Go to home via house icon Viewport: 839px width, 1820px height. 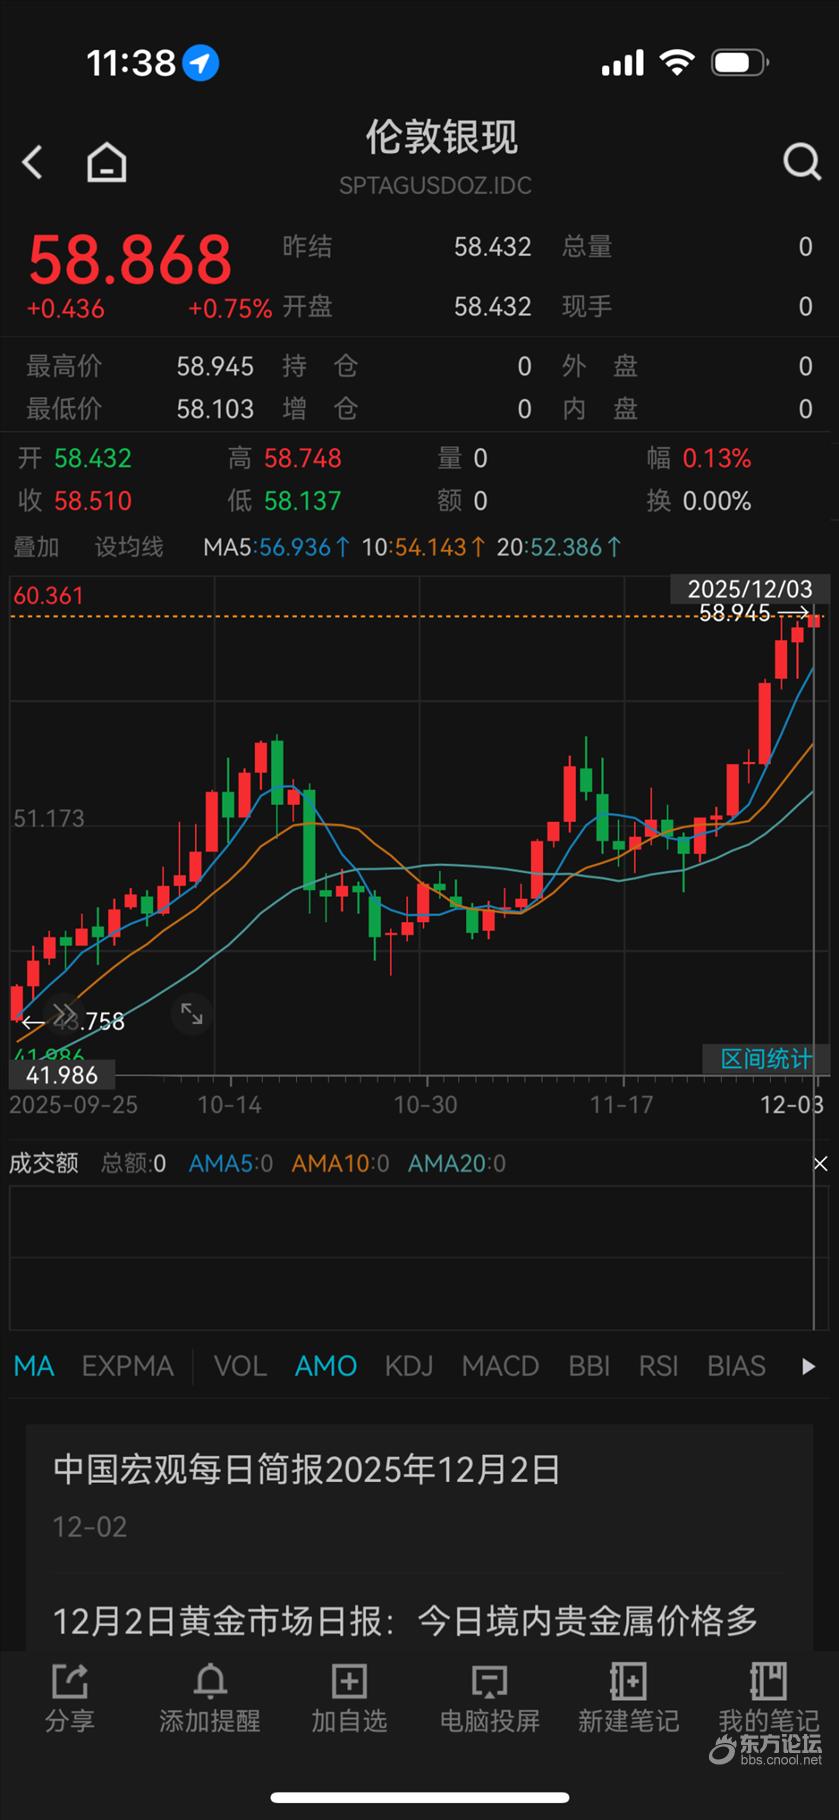click(106, 162)
